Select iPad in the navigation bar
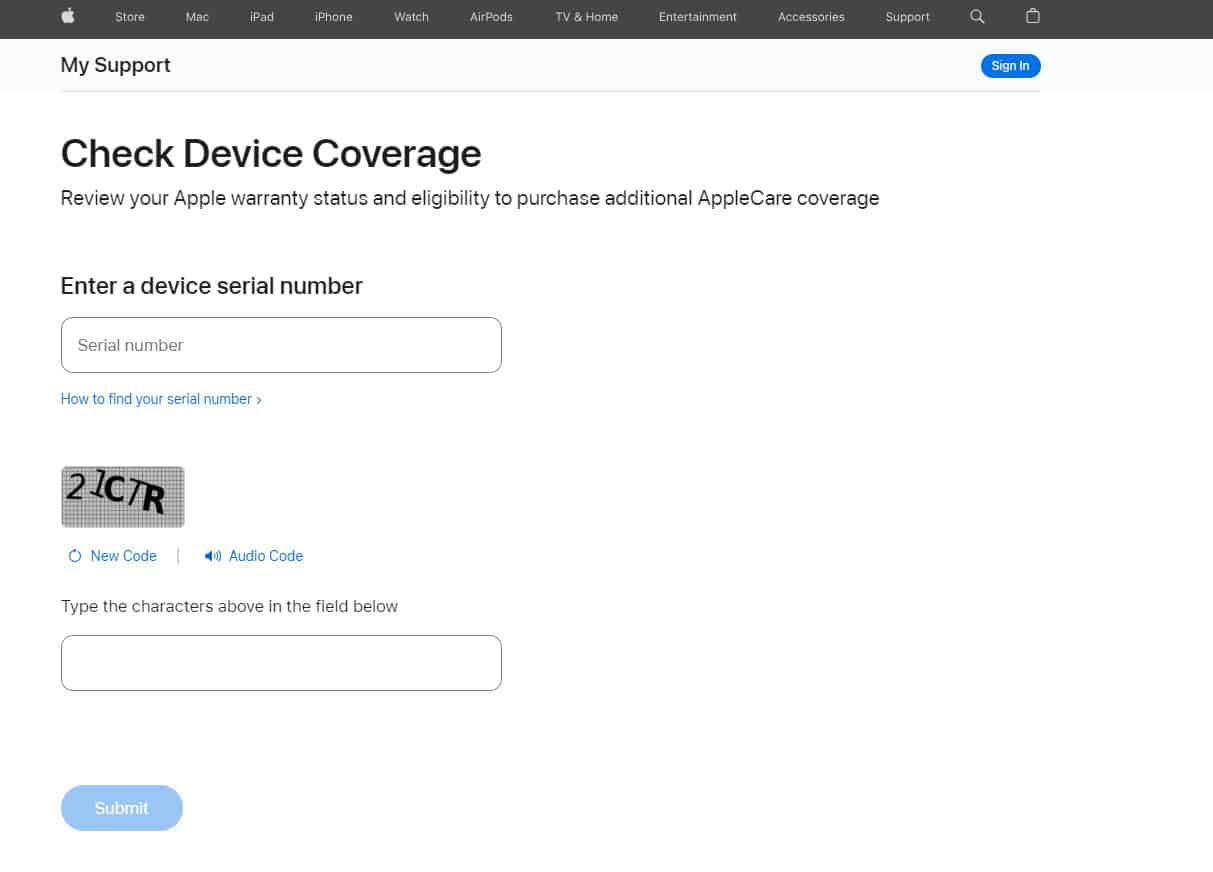1213x872 pixels. coord(262,17)
